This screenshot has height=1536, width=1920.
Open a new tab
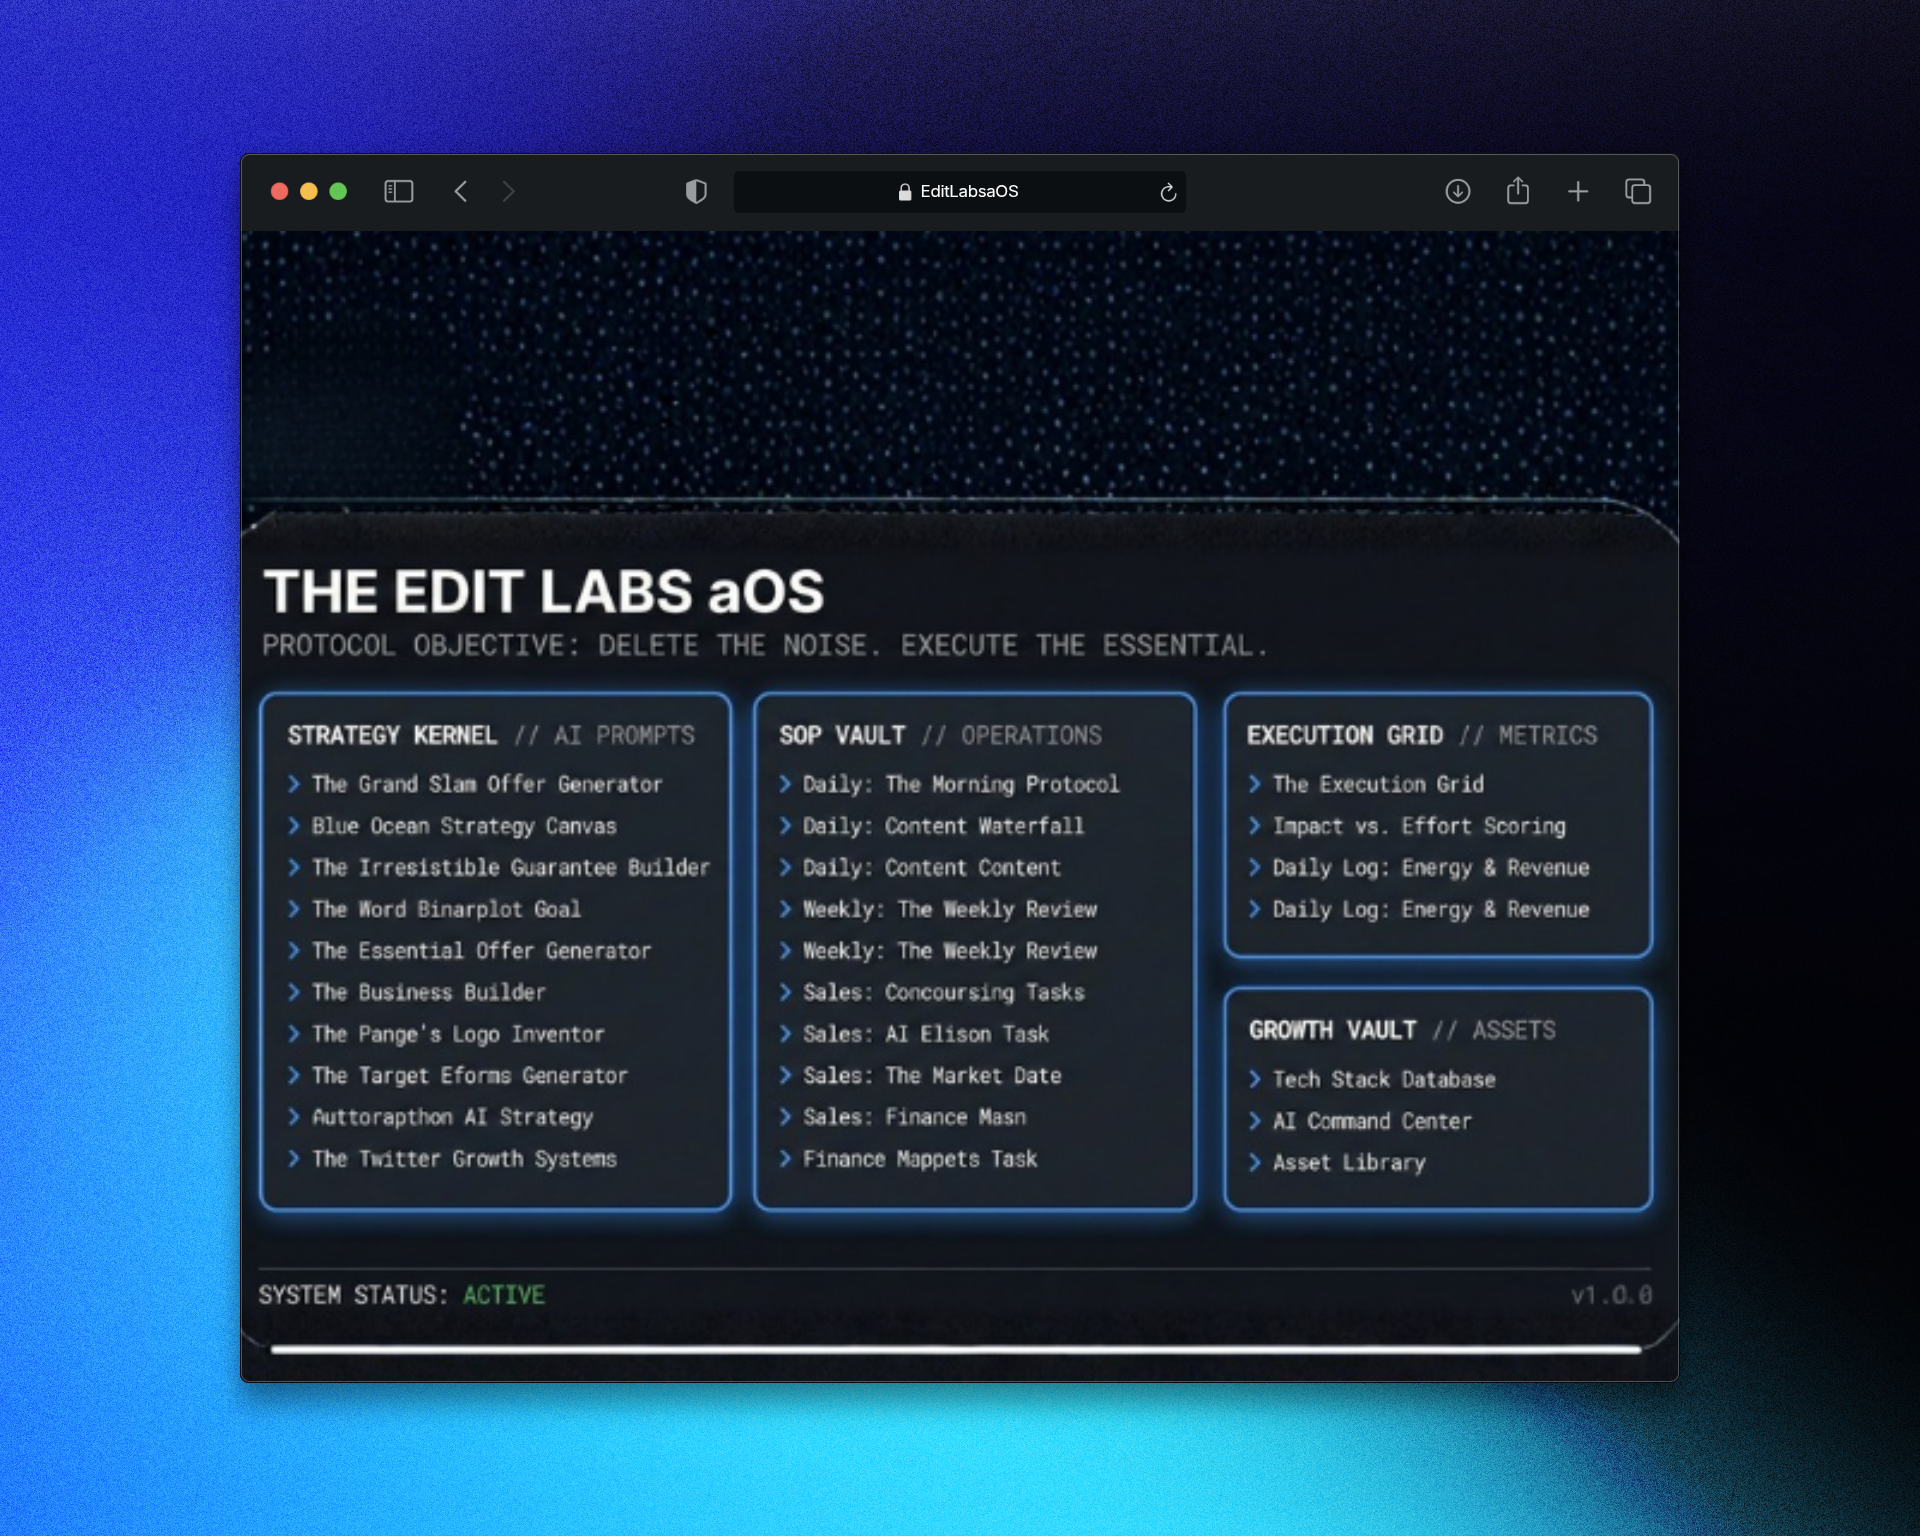tap(1578, 191)
